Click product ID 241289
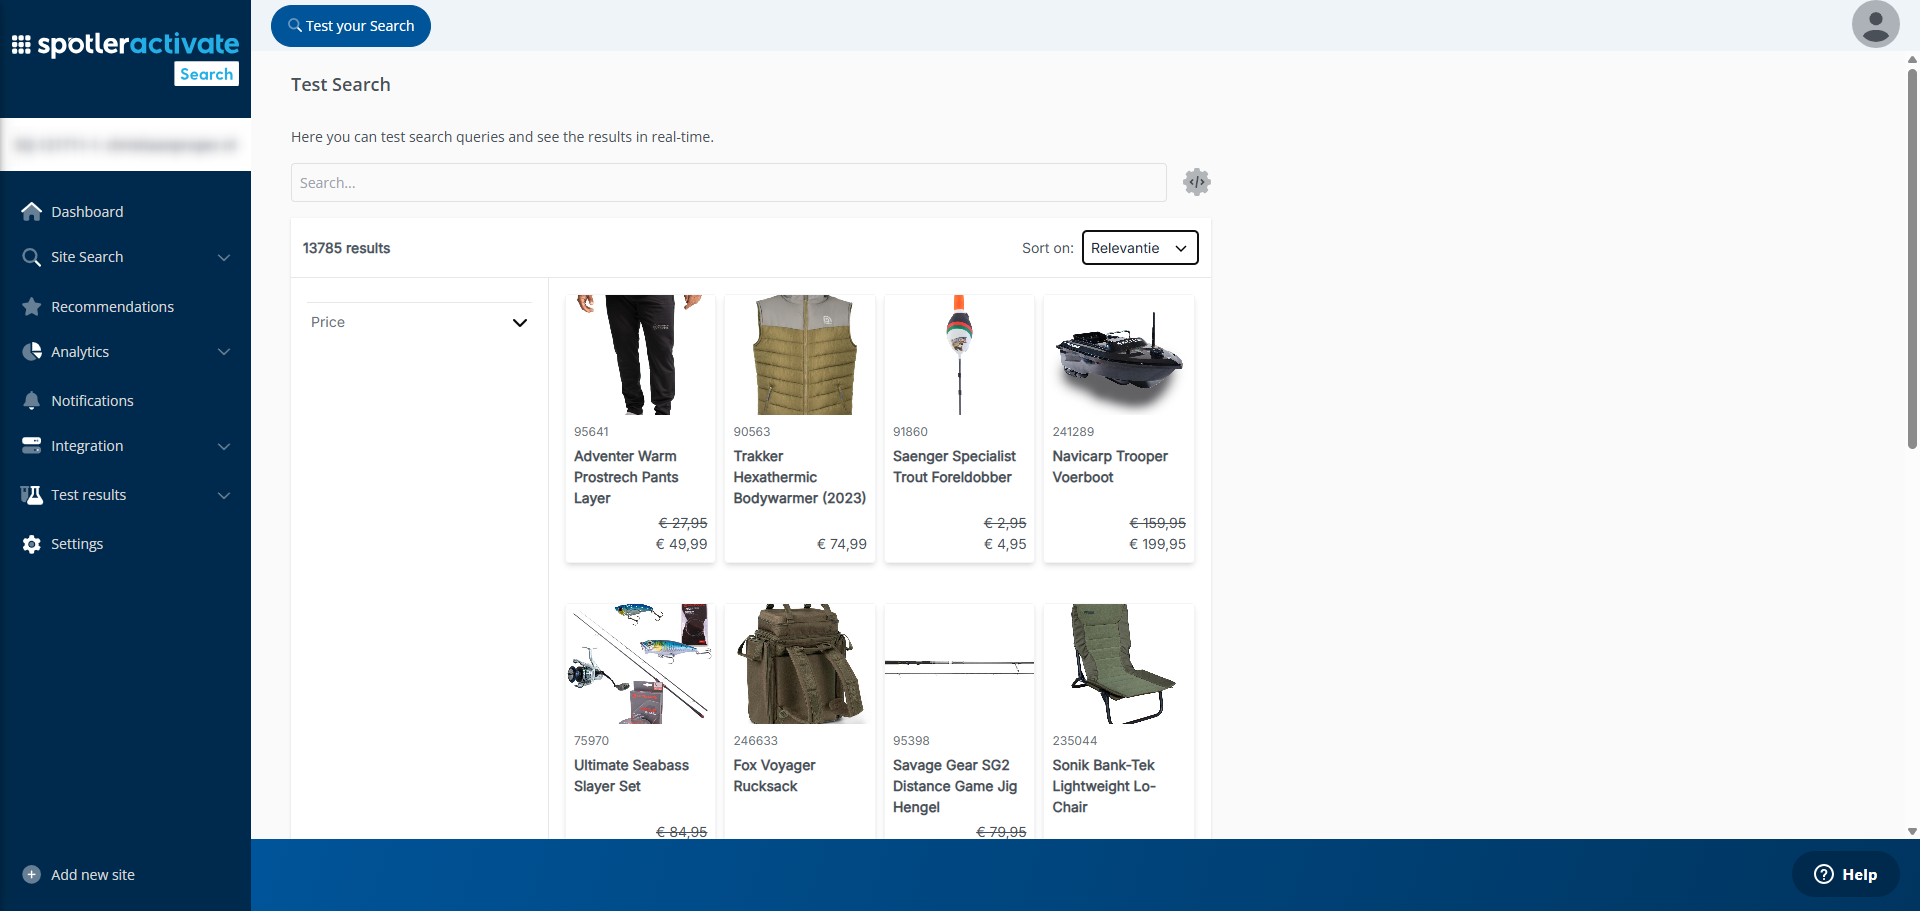The height and width of the screenshot is (911, 1920). [1073, 432]
